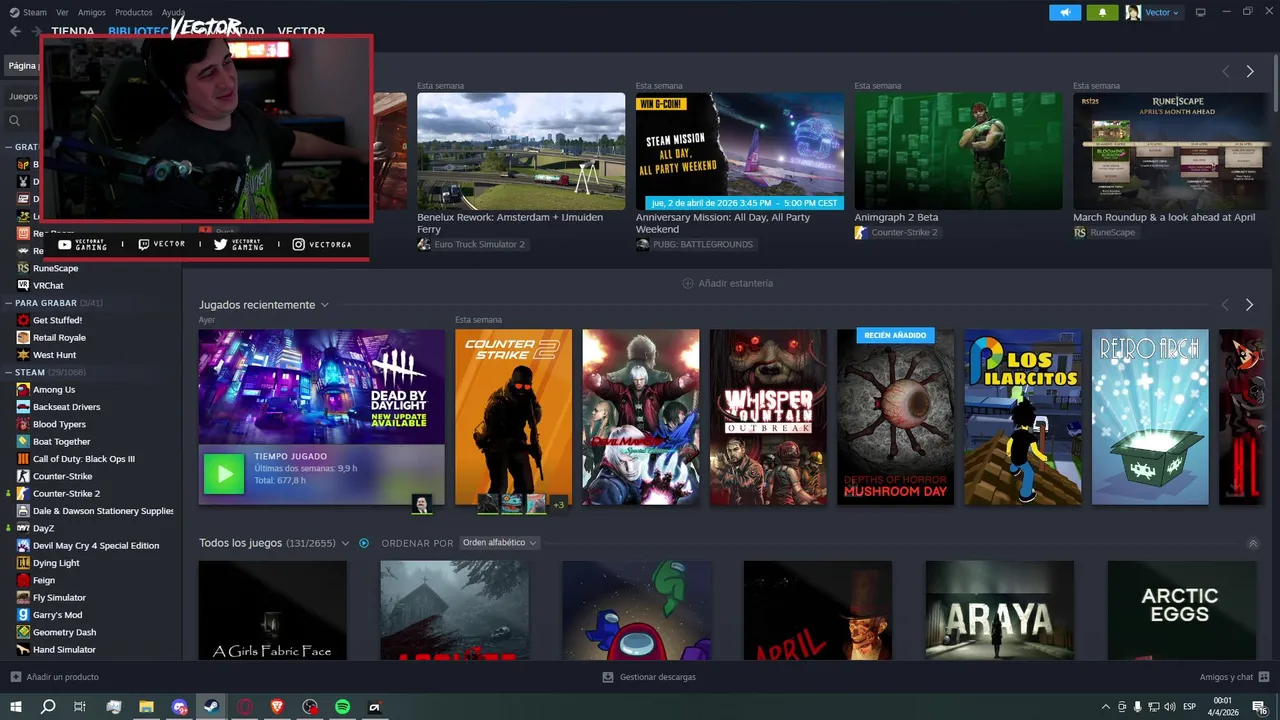Image resolution: width=1280 pixels, height=720 pixels.
Task: Open Spotify from the taskbar
Action: (x=342, y=707)
